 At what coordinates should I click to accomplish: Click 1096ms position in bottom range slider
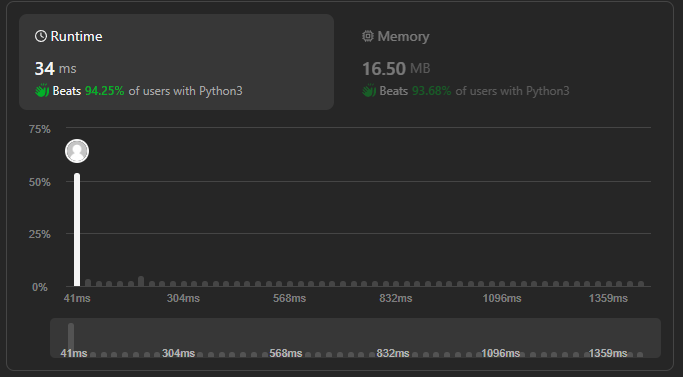[x=500, y=353]
